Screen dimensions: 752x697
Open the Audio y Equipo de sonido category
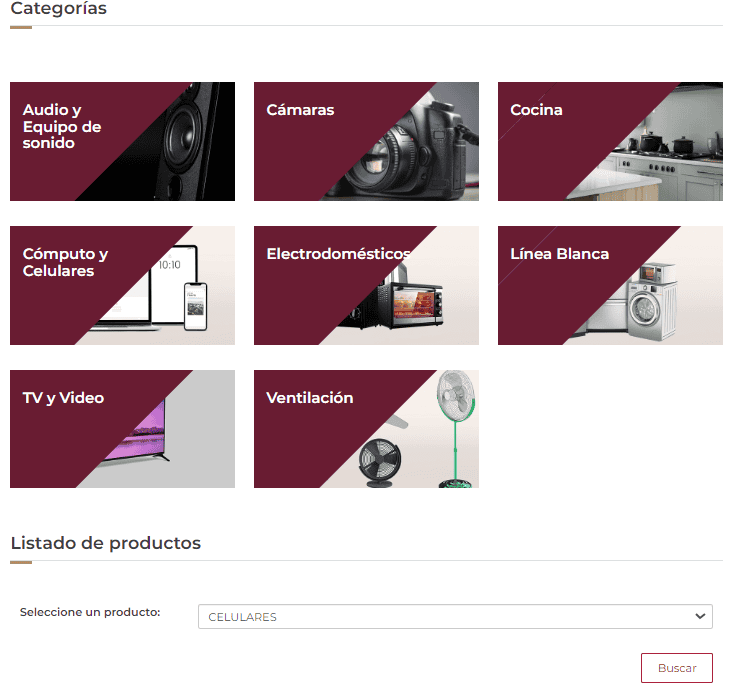click(122, 141)
